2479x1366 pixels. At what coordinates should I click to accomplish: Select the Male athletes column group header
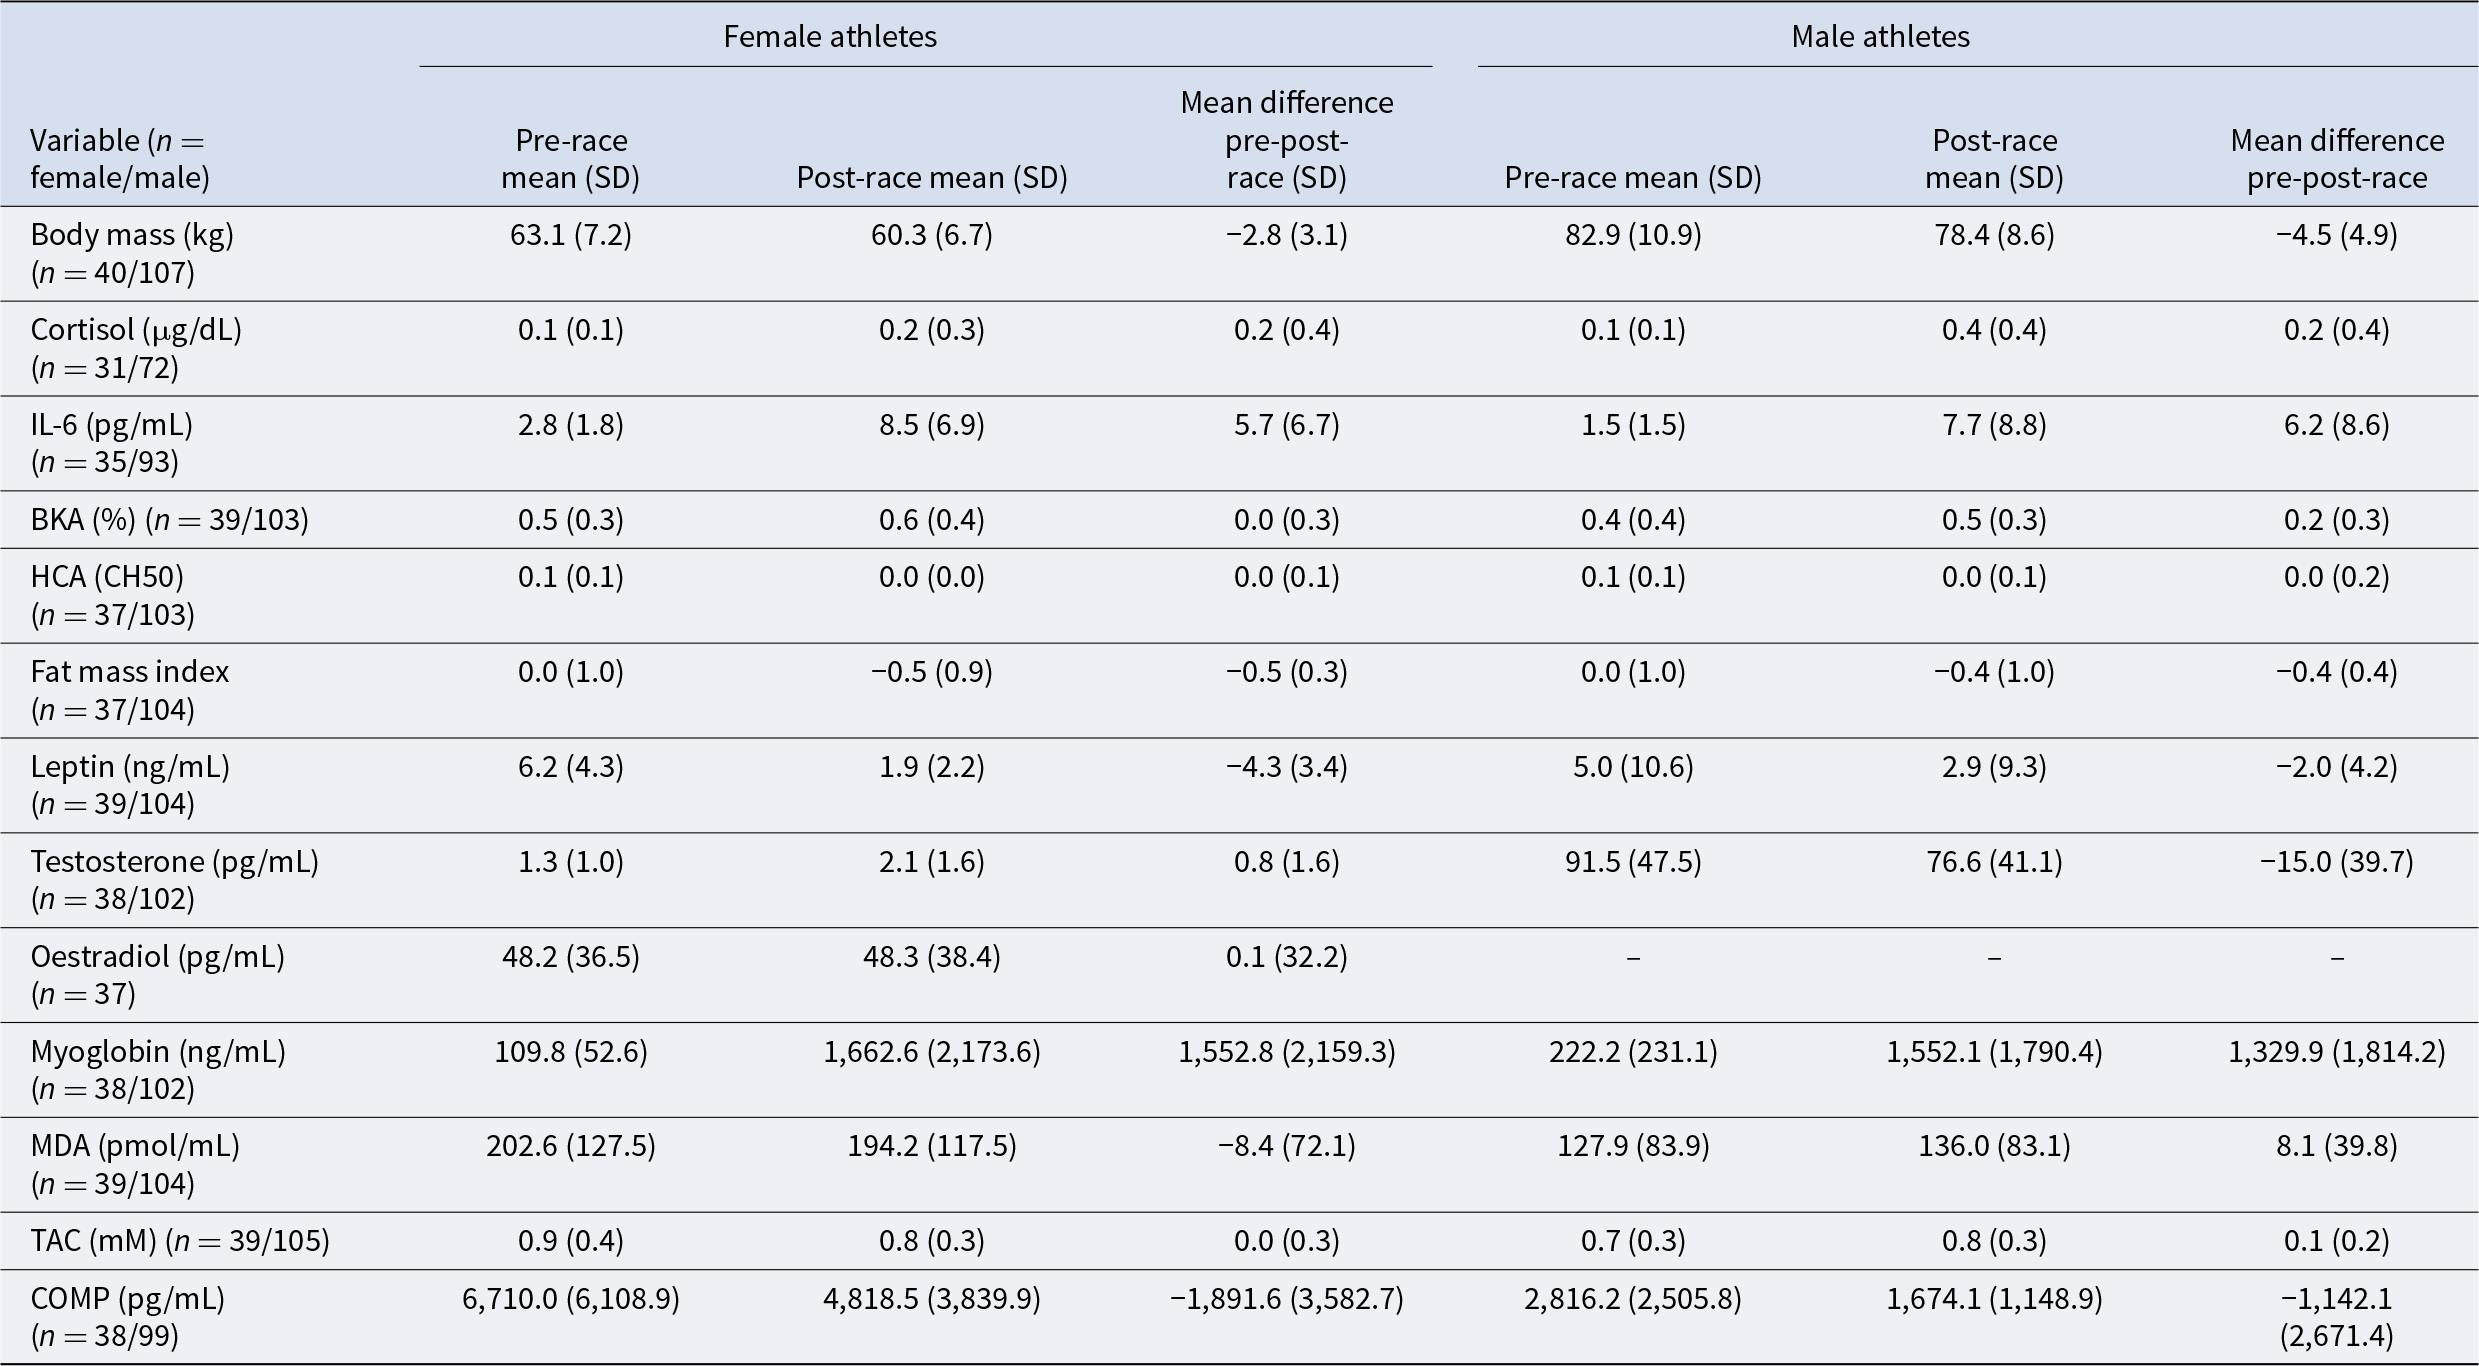pyautogui.click(x=1880, y=37)
